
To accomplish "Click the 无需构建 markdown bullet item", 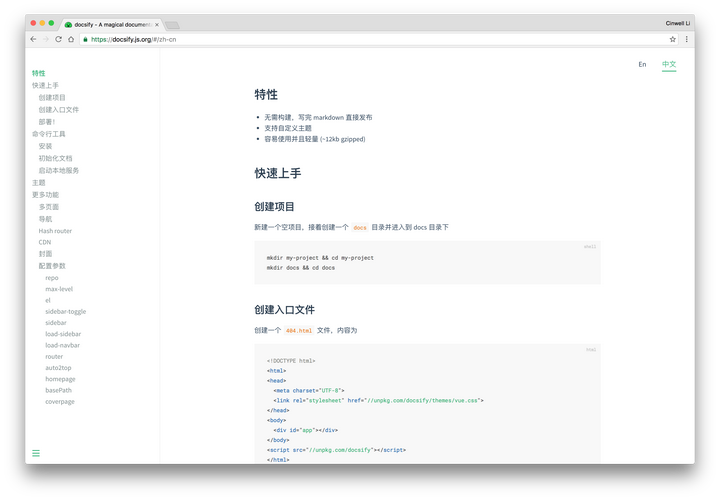I will pos(318,118).
